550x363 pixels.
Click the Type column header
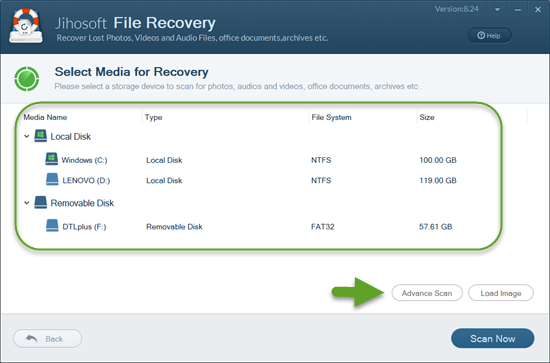[153, 117]
